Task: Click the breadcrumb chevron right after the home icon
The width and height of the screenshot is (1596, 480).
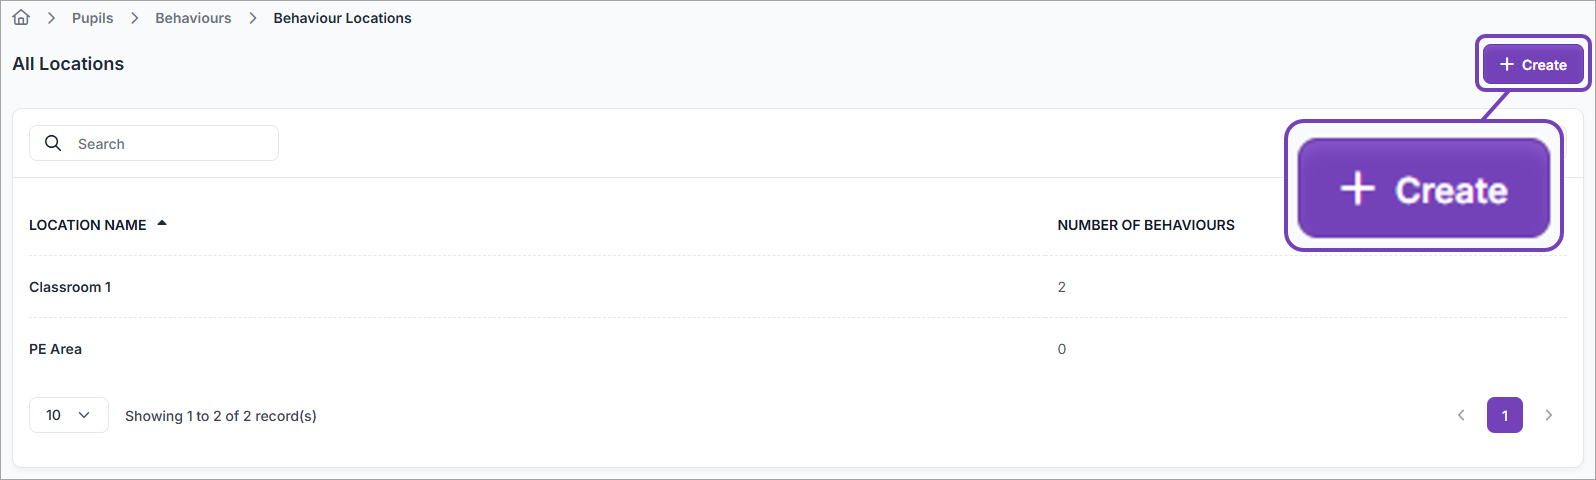Action: tap(51, 18)
